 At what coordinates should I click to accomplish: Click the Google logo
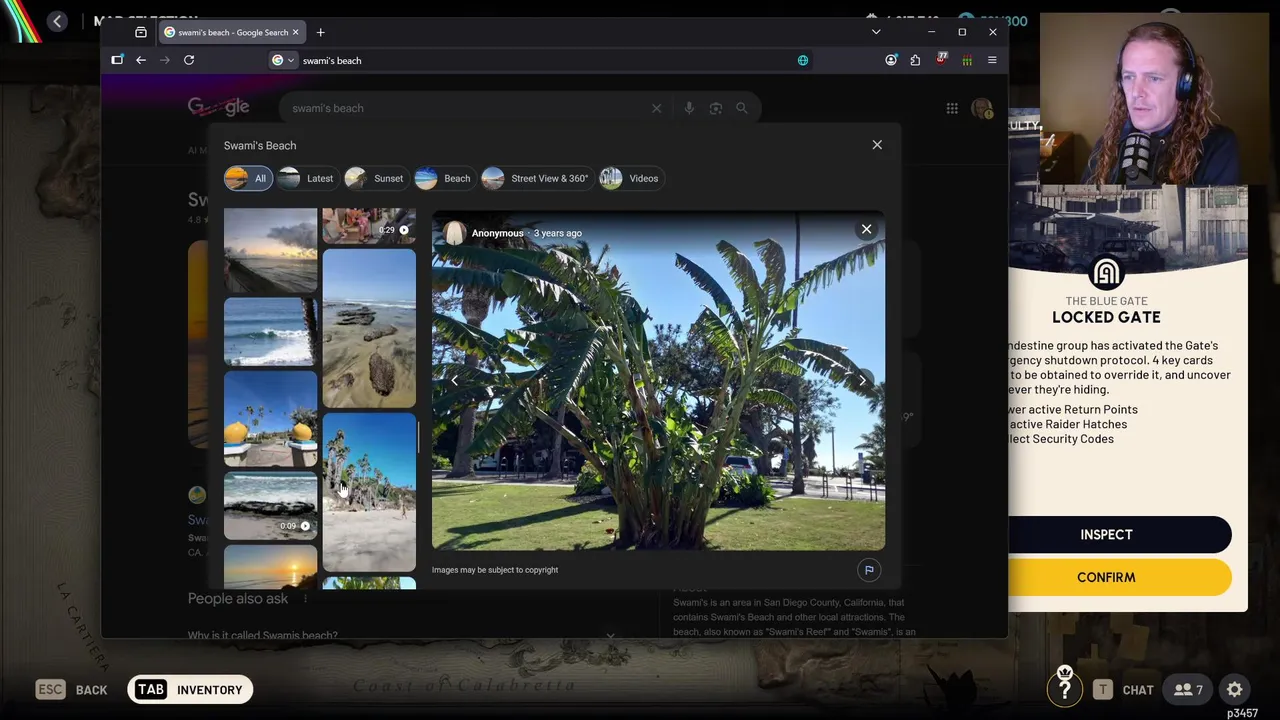(x=218, y=107)
